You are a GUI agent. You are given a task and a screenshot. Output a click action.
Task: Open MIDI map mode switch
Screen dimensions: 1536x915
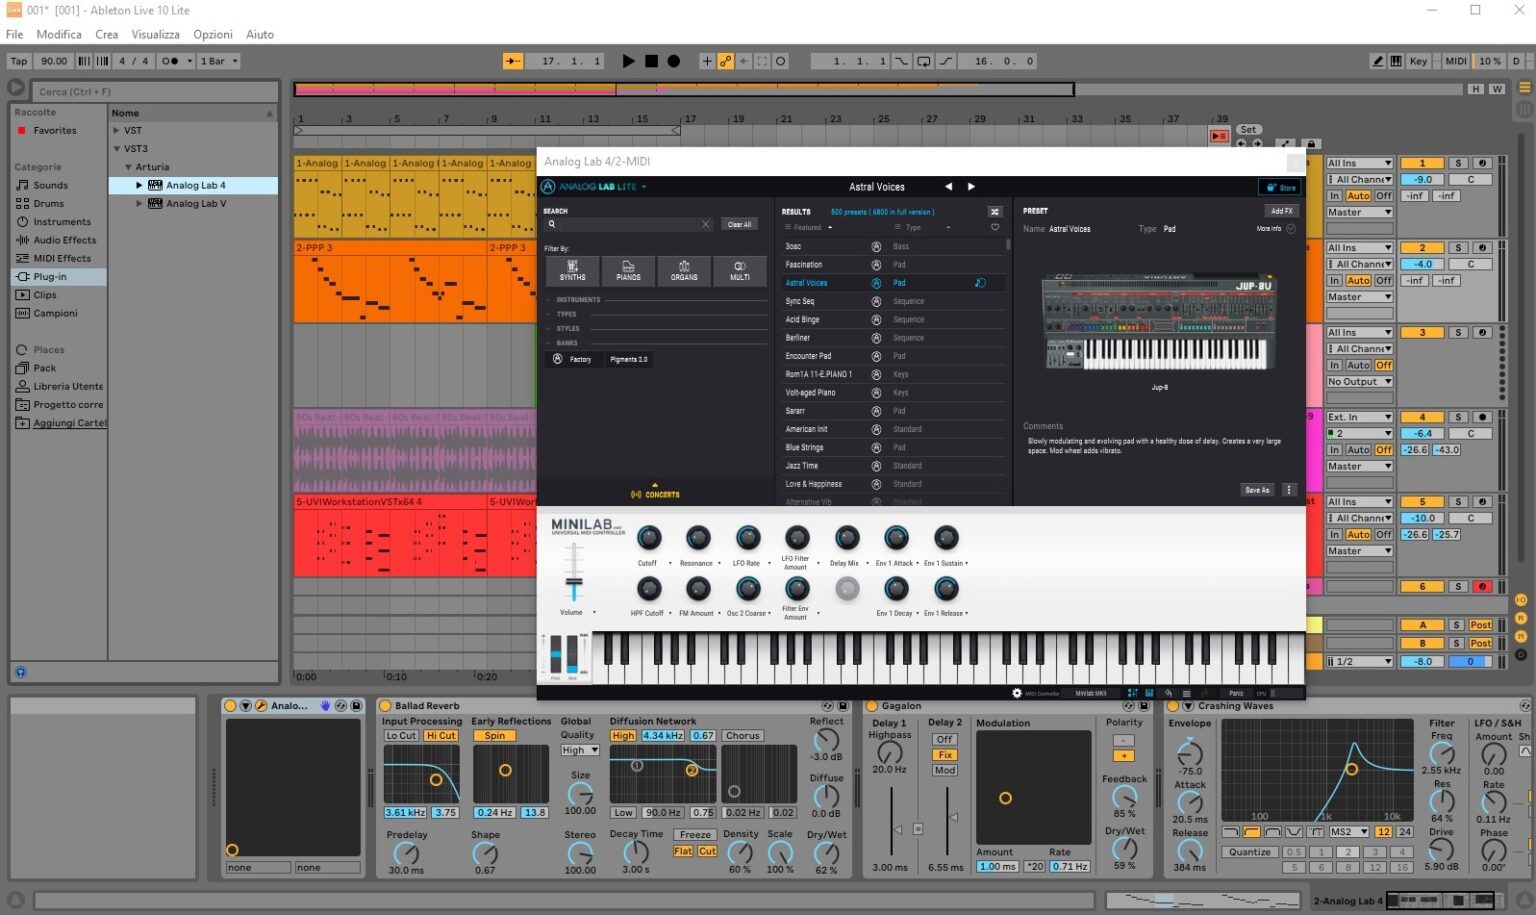tap(1455, 61)
